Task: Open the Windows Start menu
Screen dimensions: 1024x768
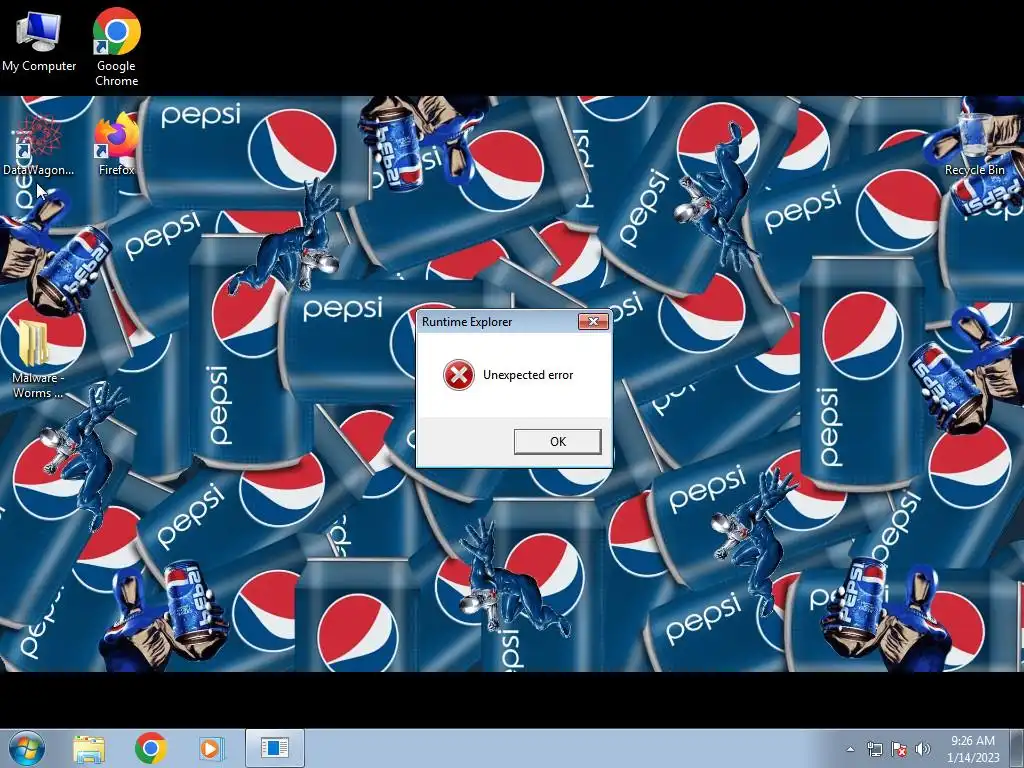Action: (x=26, y=748)
